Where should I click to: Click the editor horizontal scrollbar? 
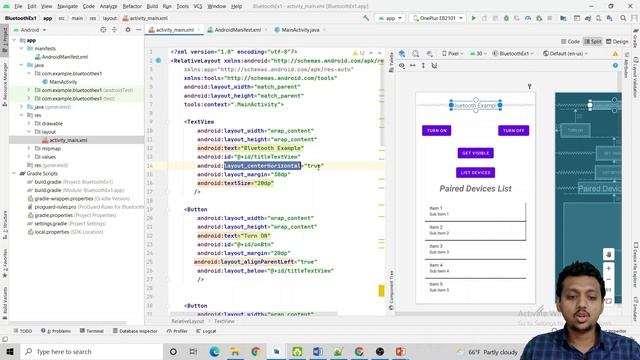[254, 314]
